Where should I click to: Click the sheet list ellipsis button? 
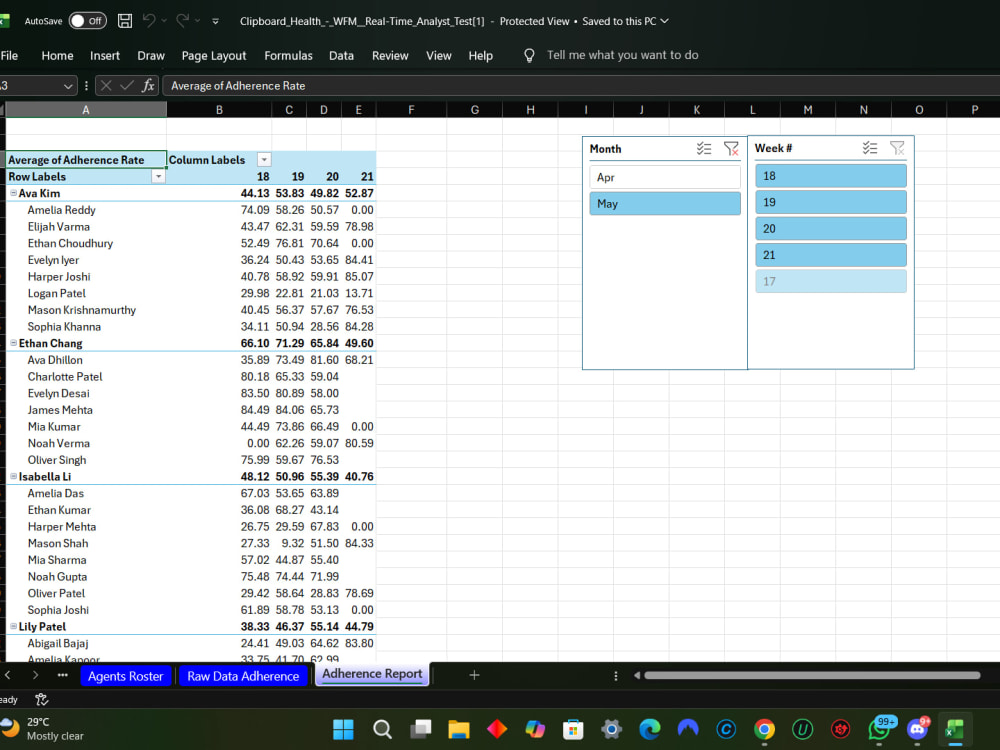click(x=62, y=675)
